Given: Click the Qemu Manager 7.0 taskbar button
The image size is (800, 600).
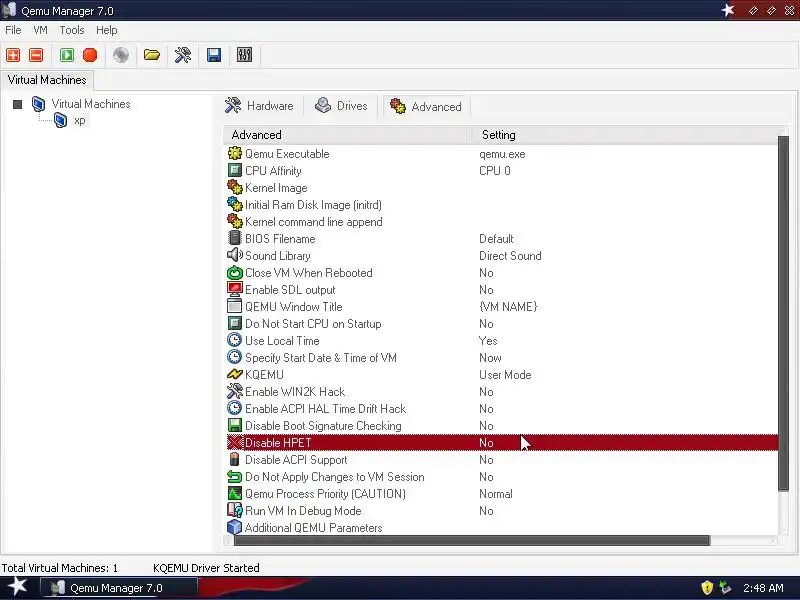Looking at the screenshot, I should 118,588.
